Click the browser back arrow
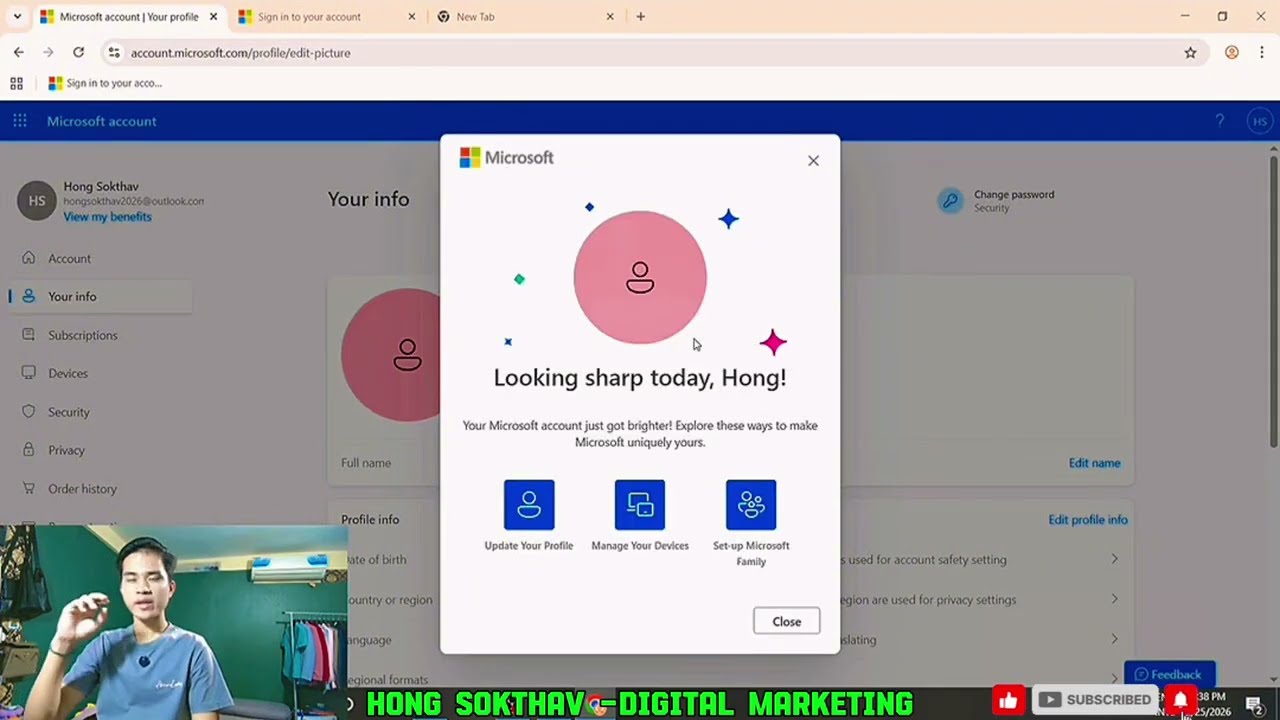This screenshot has width=1280, height=720. pos(18,52)
